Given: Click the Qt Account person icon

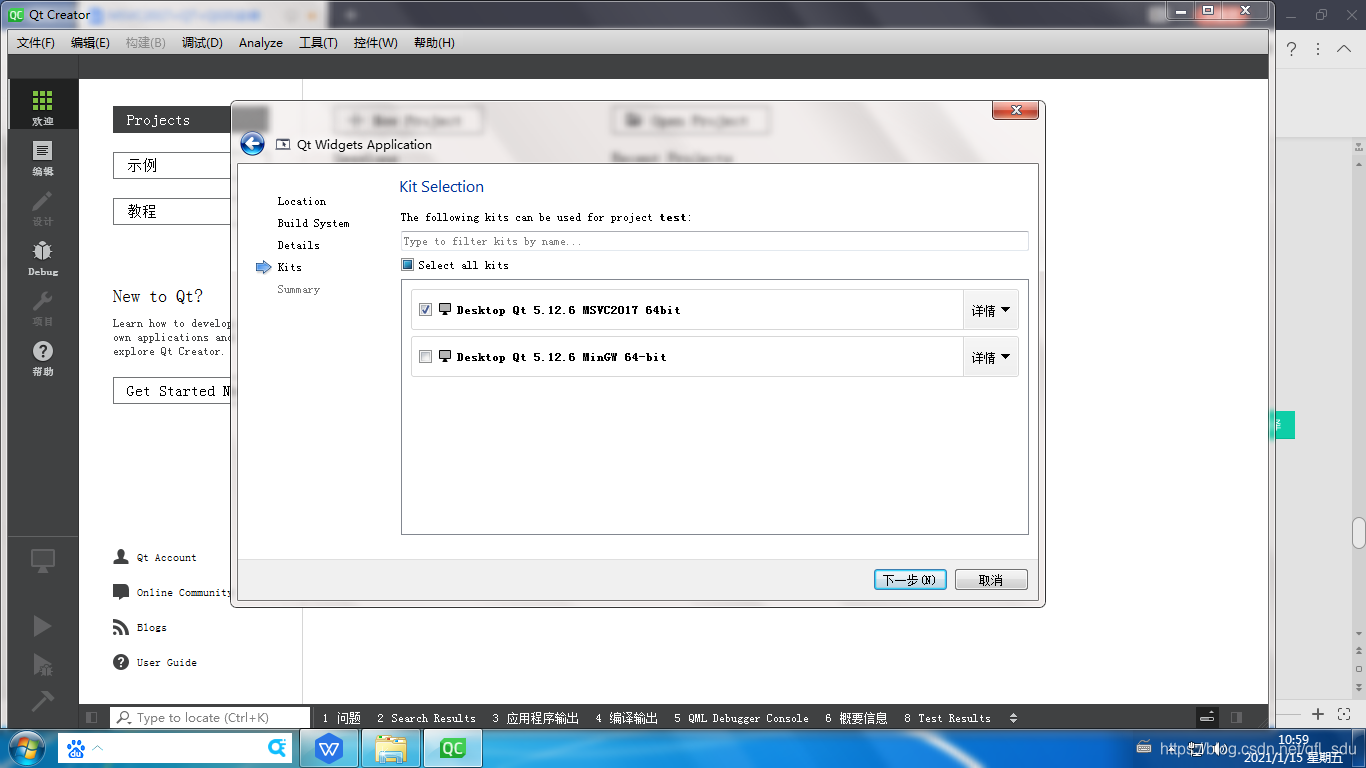Looking at the screenshot, I should point(121,557).
